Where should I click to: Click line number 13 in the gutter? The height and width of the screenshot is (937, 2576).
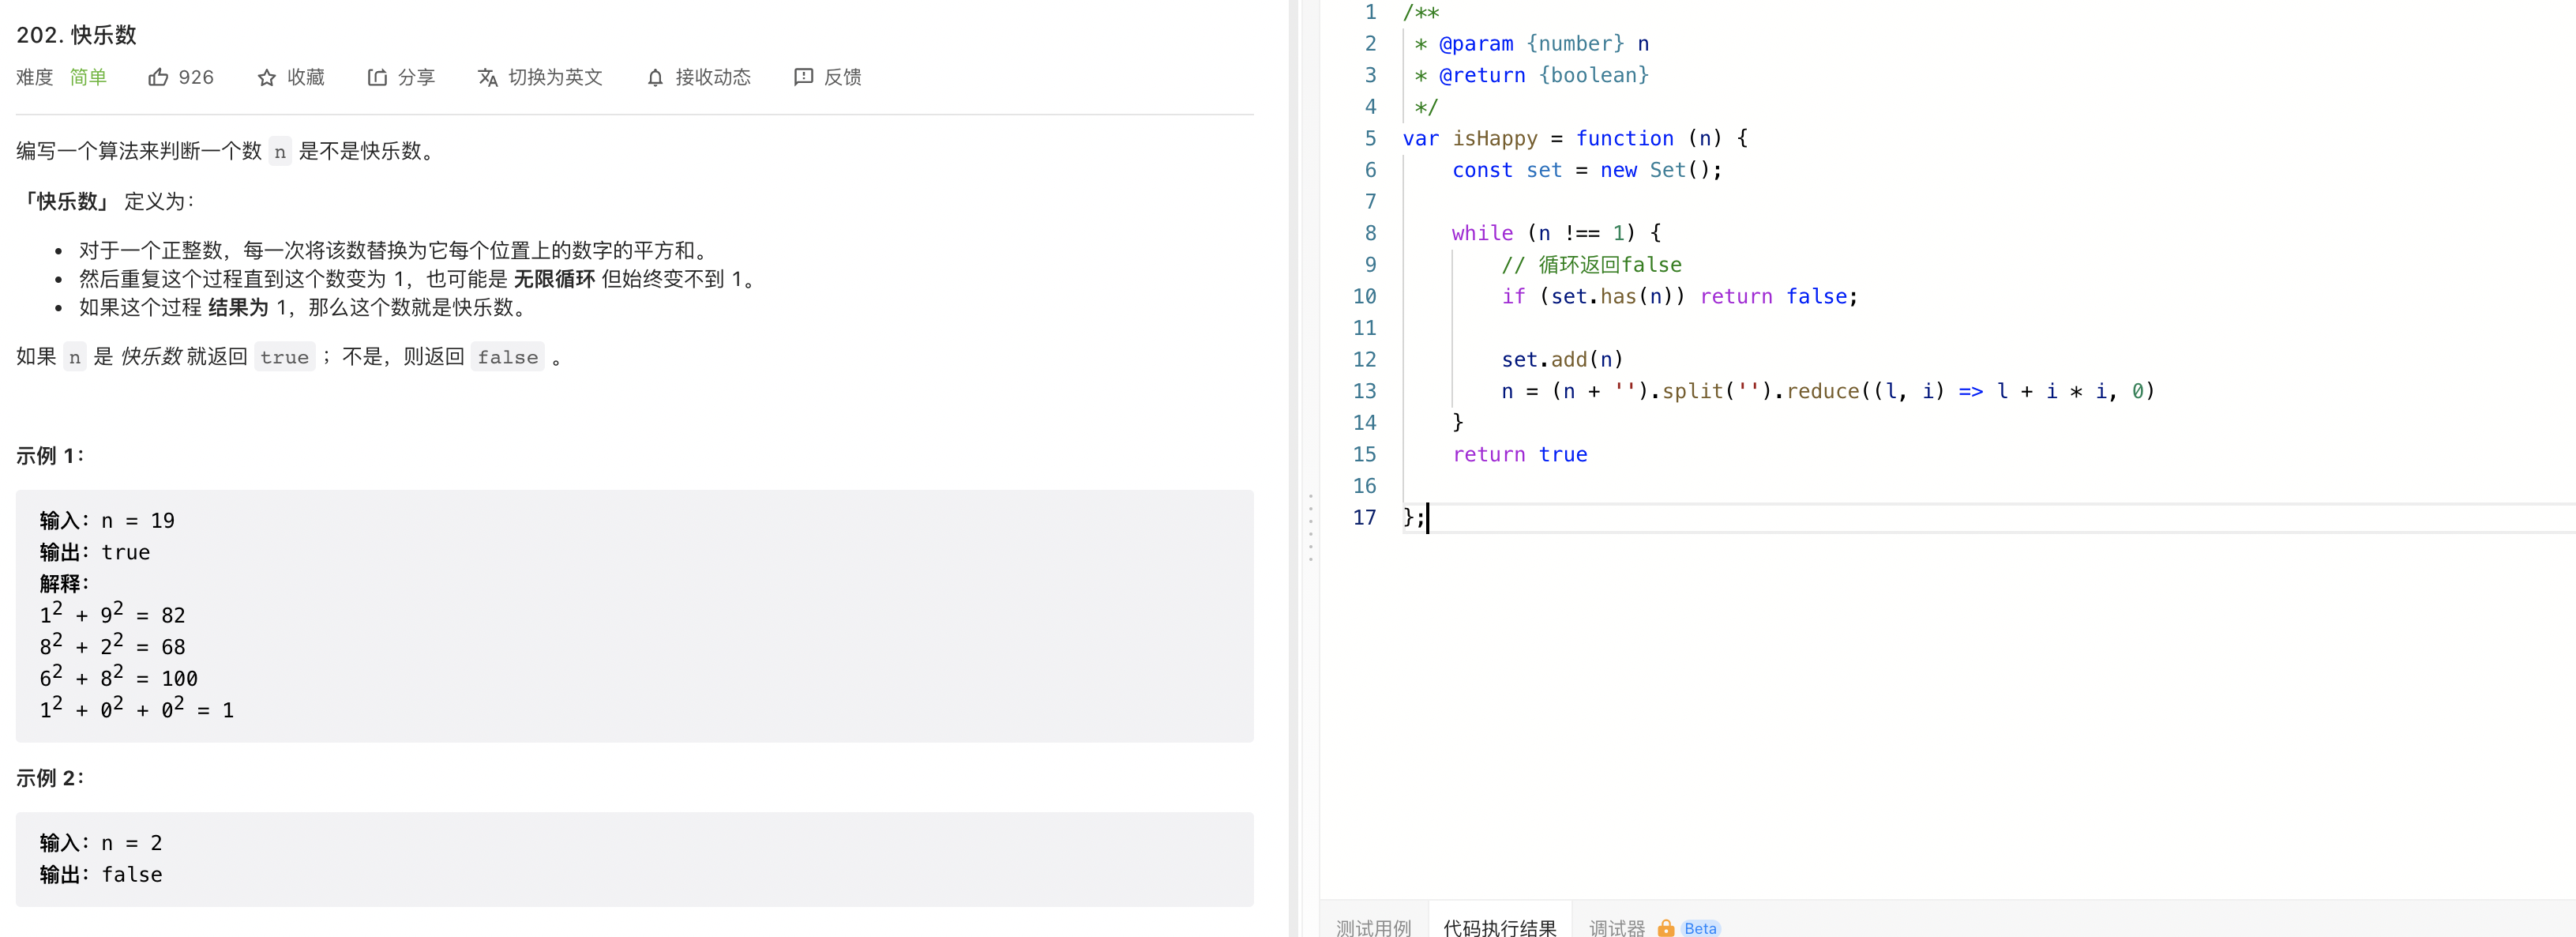1364,391
